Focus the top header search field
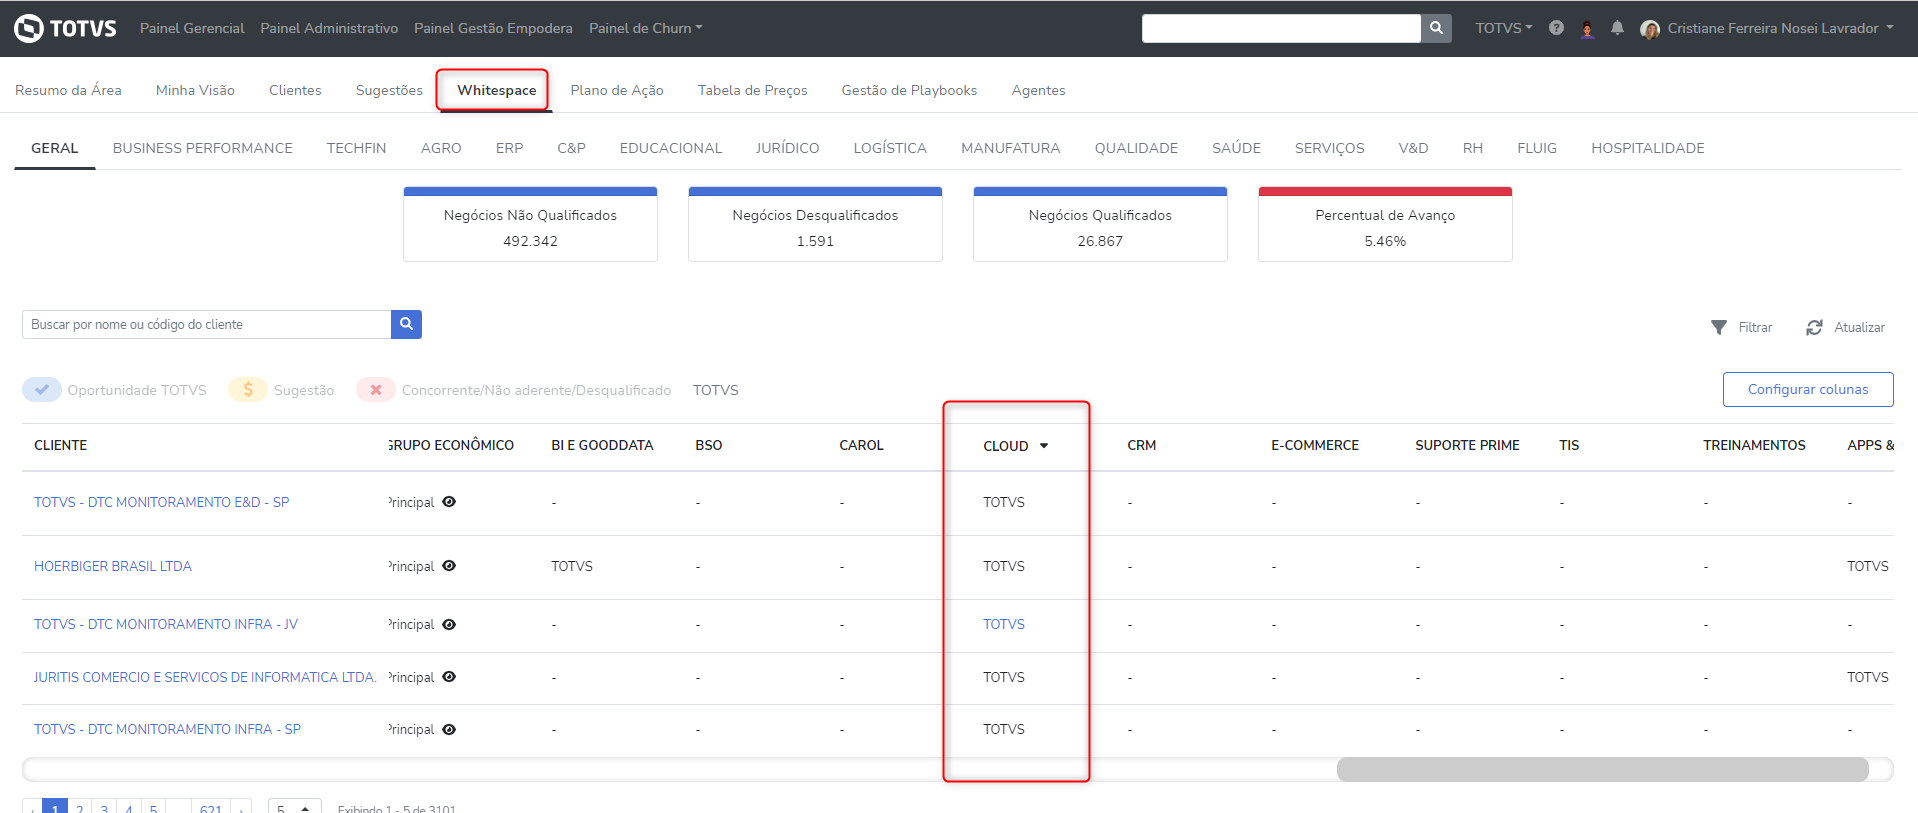The width and height of the screenshot is (1918, 813). click(x=1281, y=28)
